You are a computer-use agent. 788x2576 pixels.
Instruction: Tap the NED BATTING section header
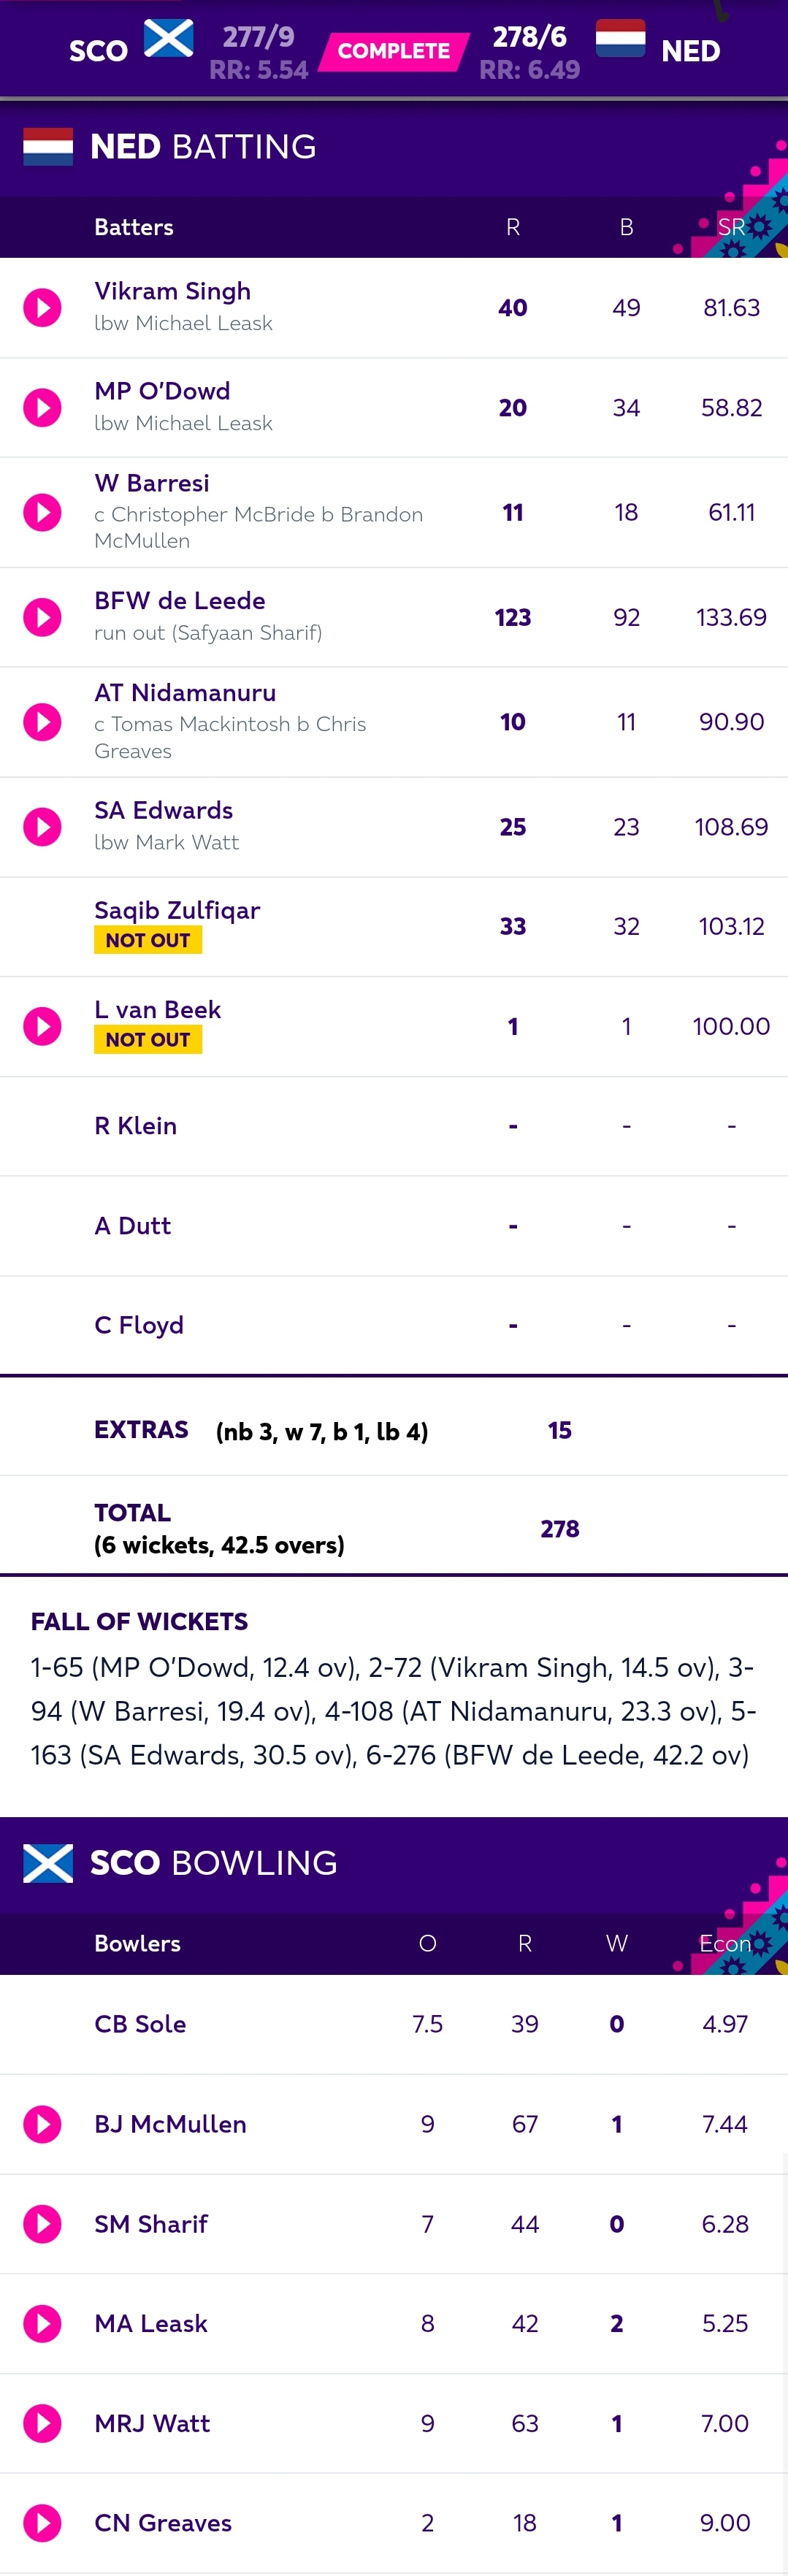[x=394, y=147]
